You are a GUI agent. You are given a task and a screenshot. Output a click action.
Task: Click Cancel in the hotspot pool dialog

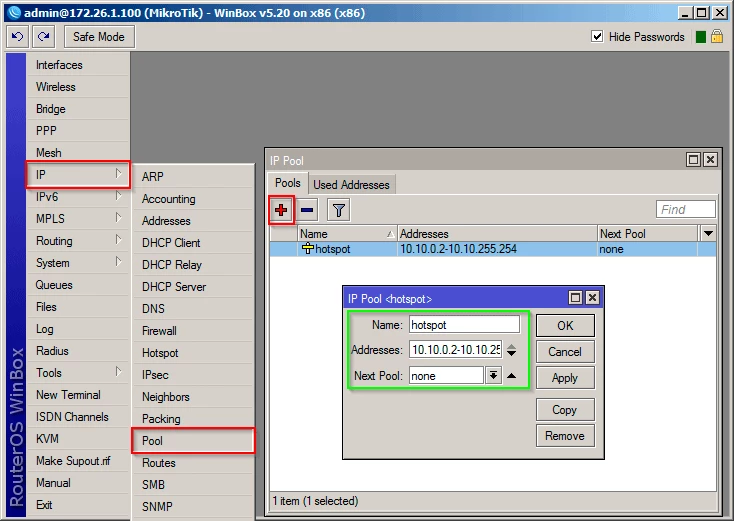[x=565, y=352]
